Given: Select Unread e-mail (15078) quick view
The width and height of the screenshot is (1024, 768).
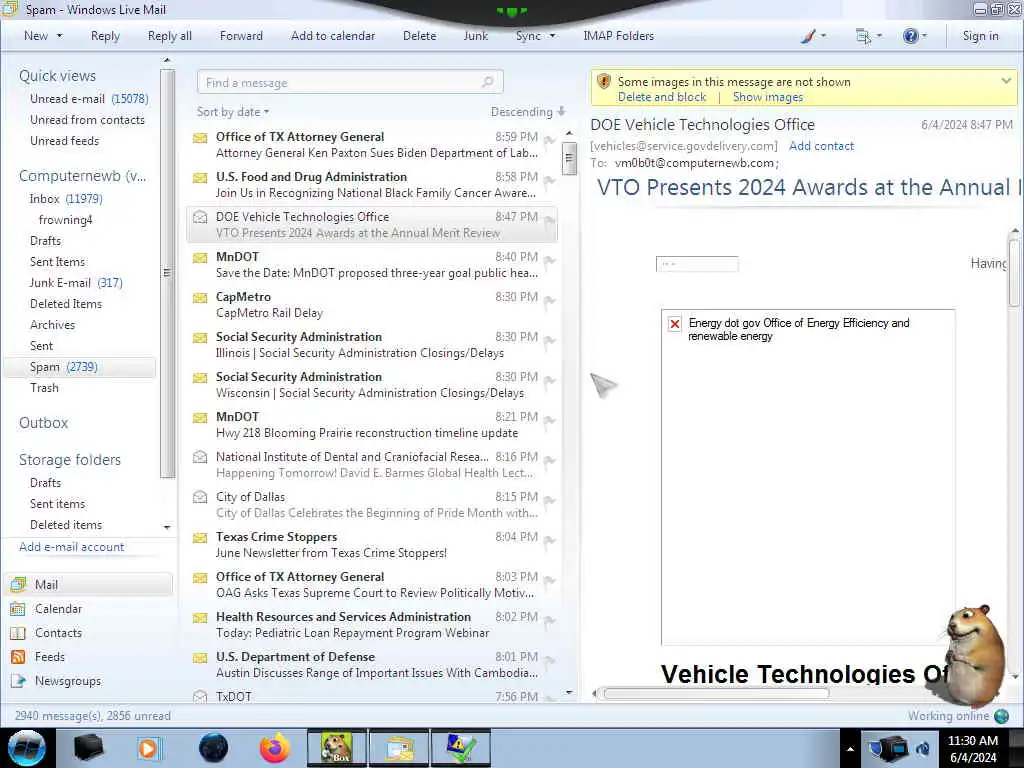Looking at the screenshot, I should point(89,99).
